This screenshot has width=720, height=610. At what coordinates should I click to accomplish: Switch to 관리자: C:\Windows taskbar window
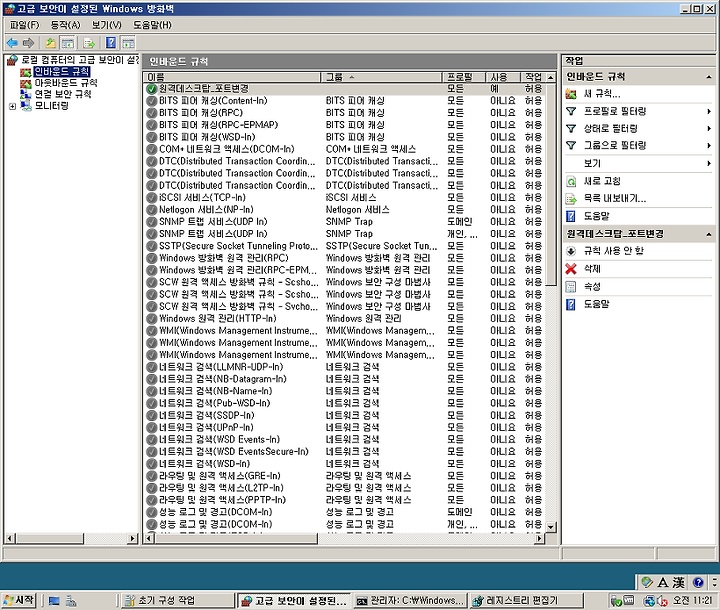click(x=410, y=600)
